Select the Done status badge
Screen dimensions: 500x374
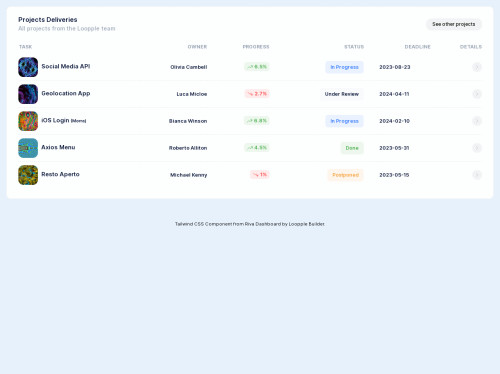pos(352,148)
